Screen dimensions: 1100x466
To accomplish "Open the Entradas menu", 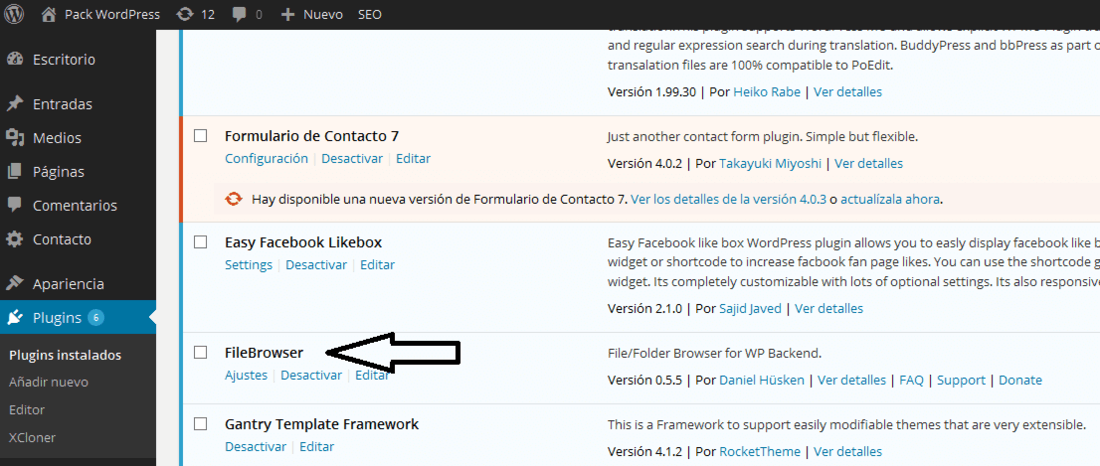I will point(62,104).
